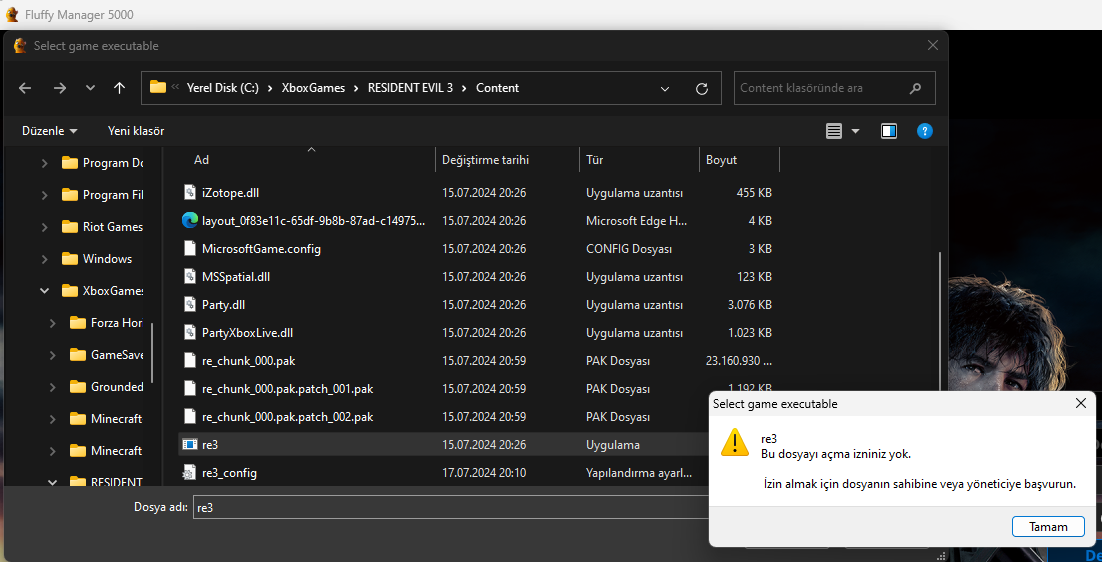The width and height of the screenshot is (1102, 562).
Task: Click the Back navigation arrow
Action: click(x=25, y=88)
